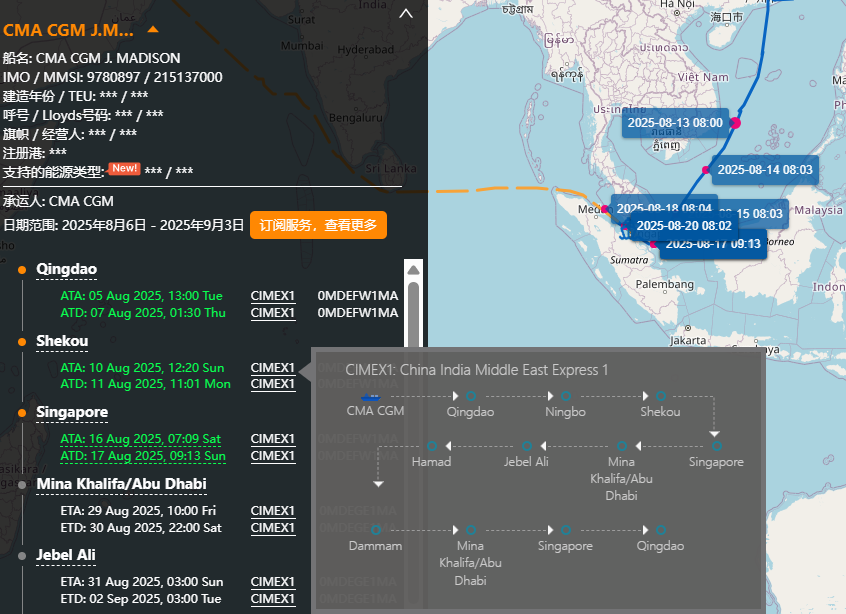The image size is (846, 614).
Task: Click Ningbo node in route popup
Action: tap(566, 396)
